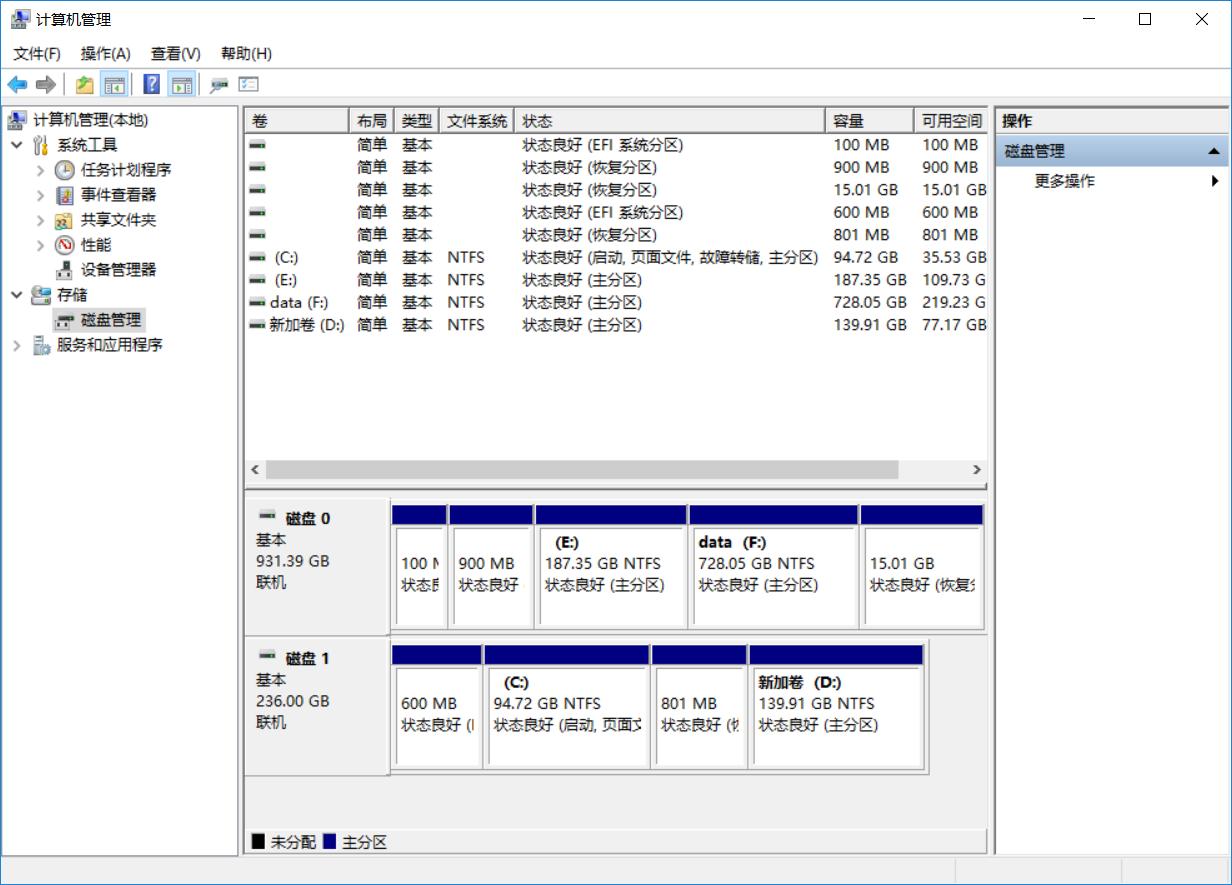Click the 容量 column header
1232x885 pixels.
868,121
